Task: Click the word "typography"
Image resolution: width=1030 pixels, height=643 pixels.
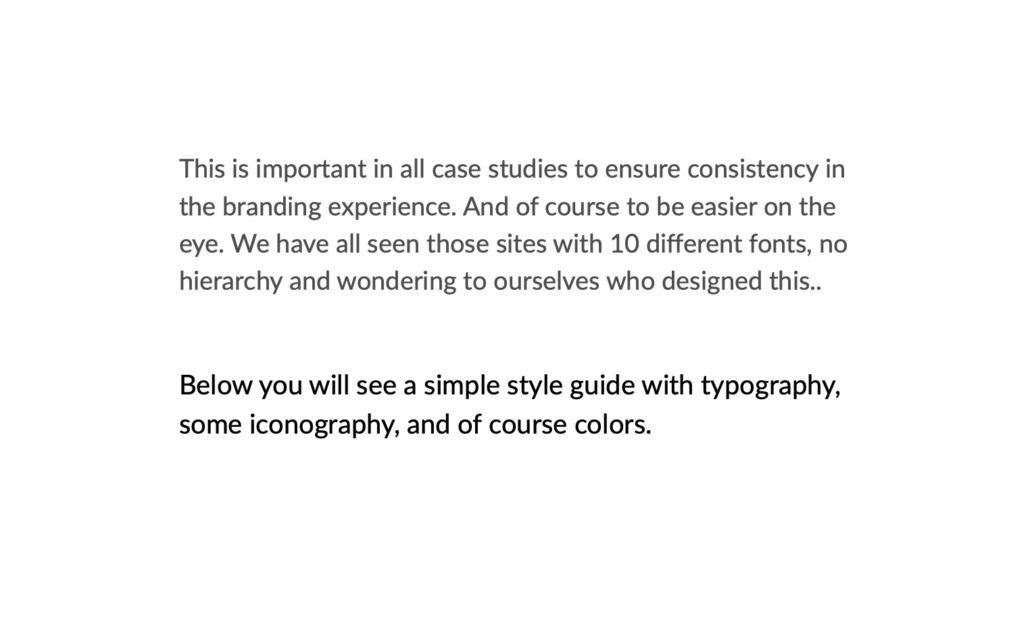Action: click(768, 386)
